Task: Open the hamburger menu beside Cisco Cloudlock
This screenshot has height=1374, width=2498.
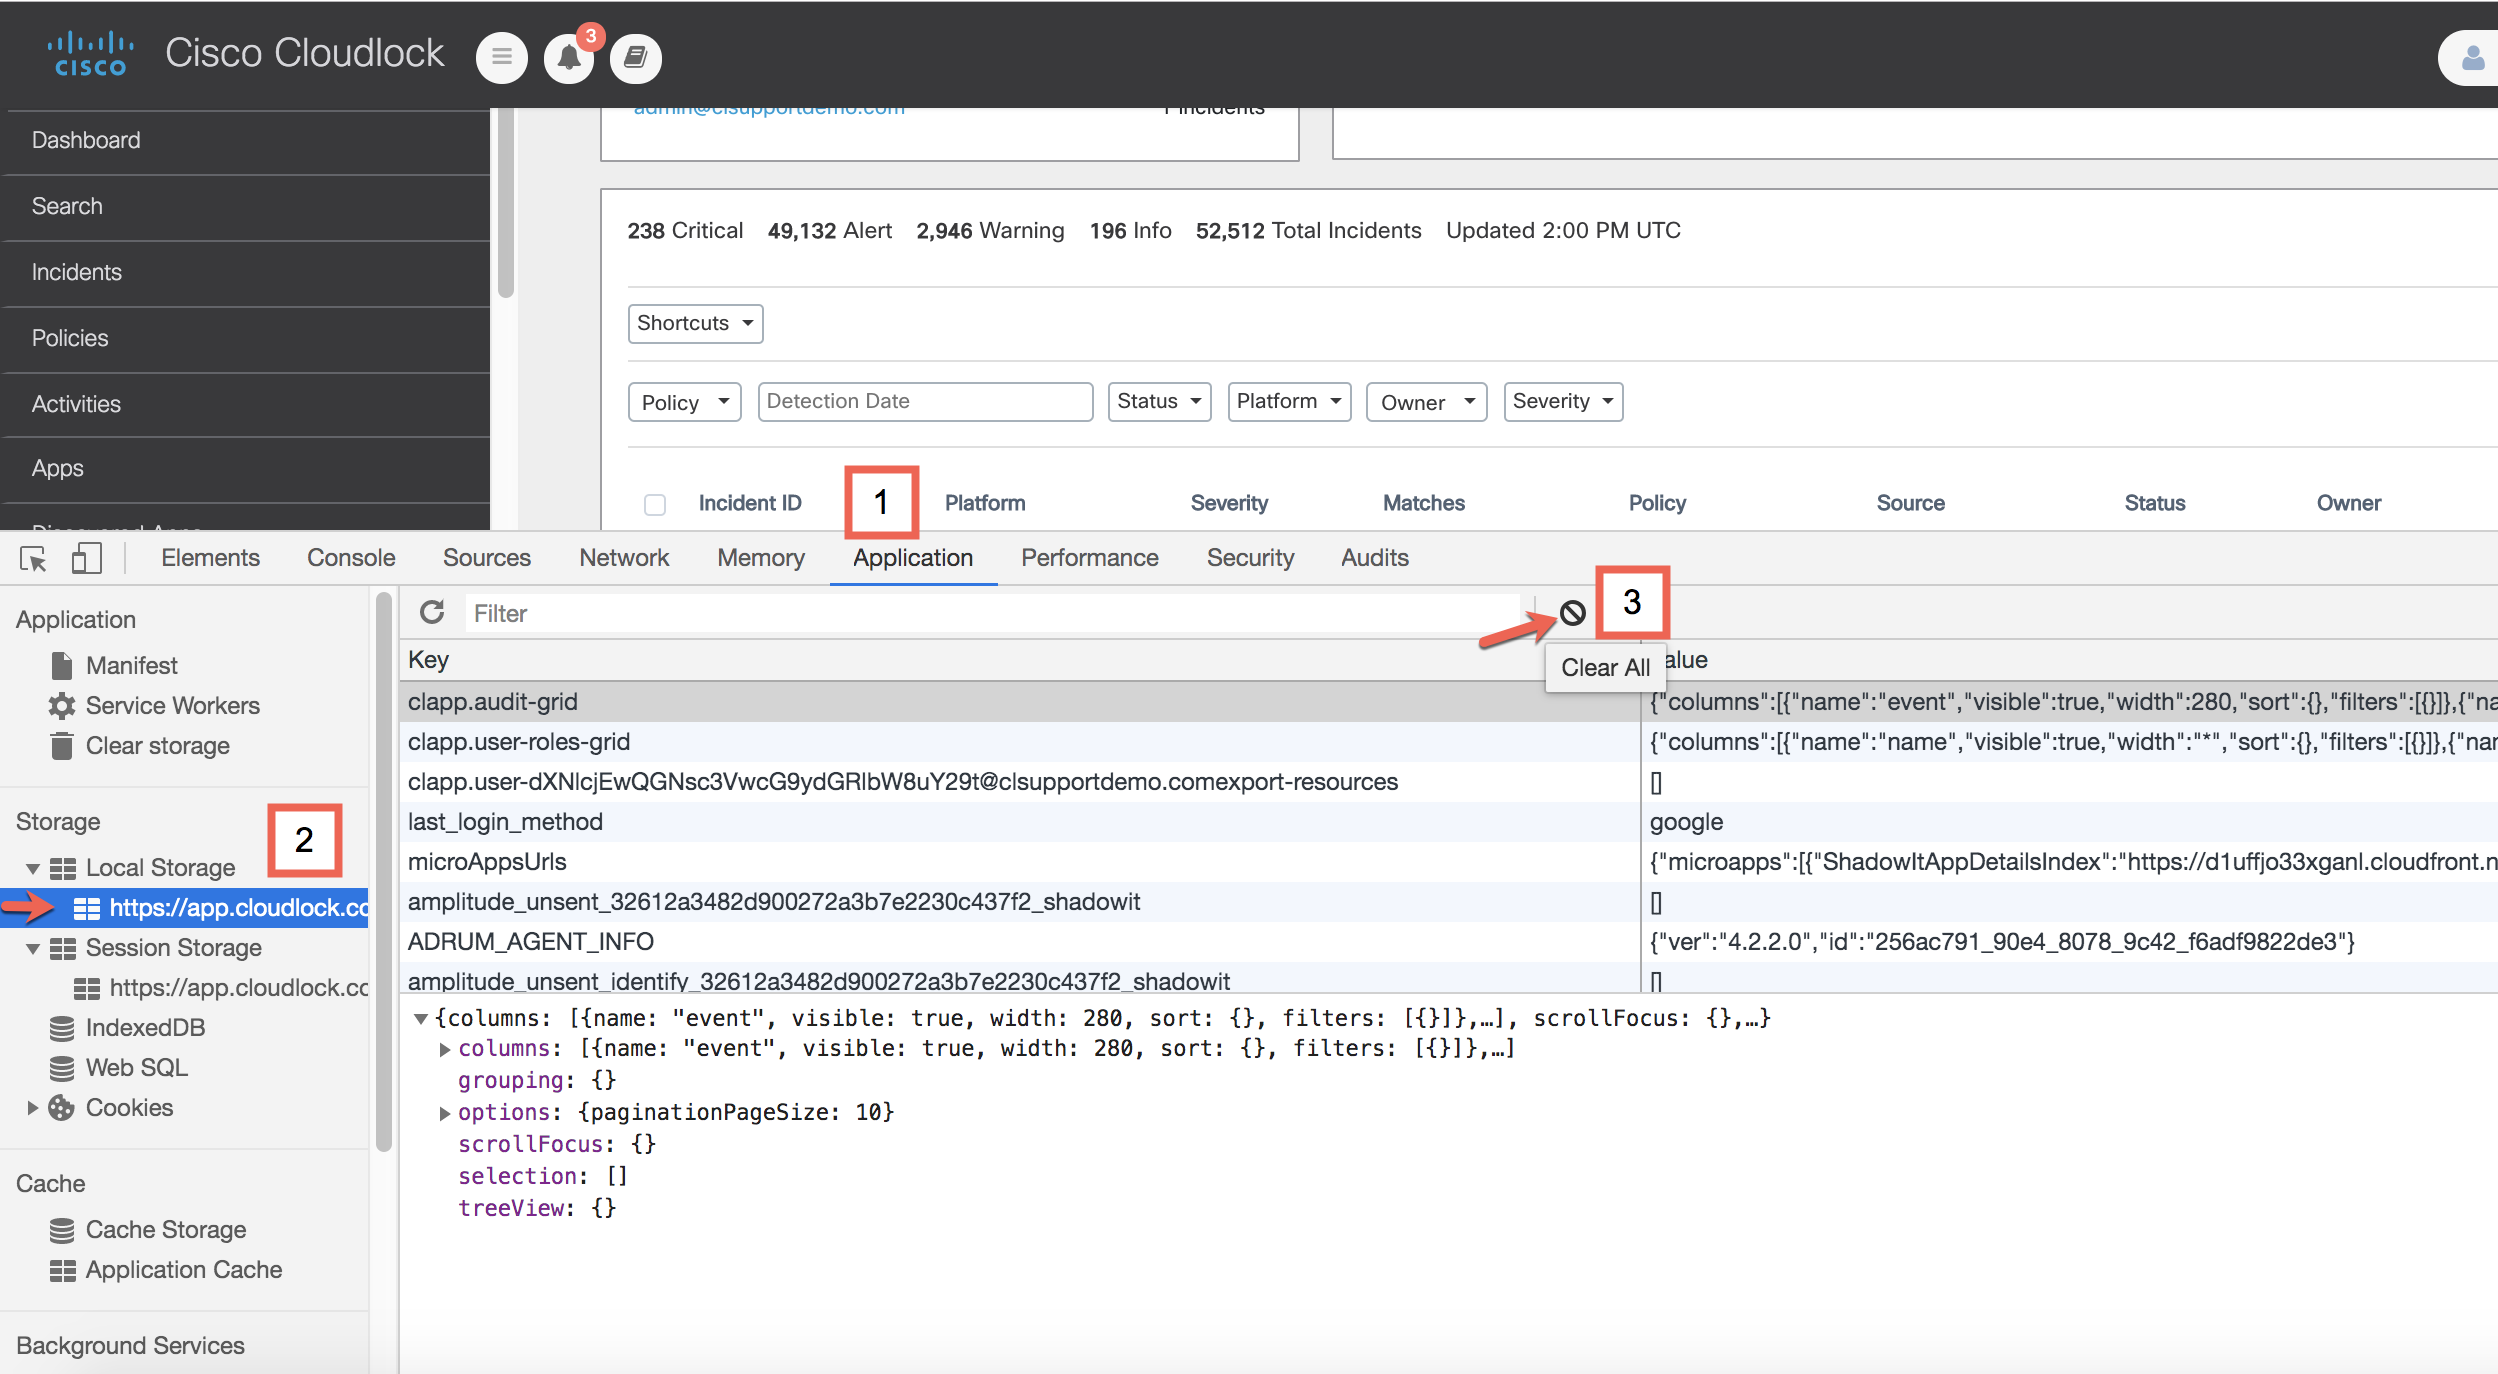Action: [501, 58]
